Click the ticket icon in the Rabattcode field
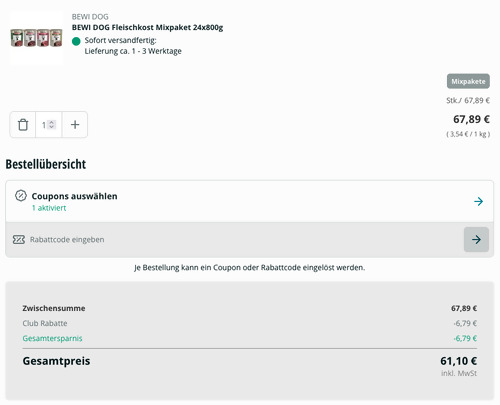The image size is (500, 405). pyautogui.click(x=19, y=239)
